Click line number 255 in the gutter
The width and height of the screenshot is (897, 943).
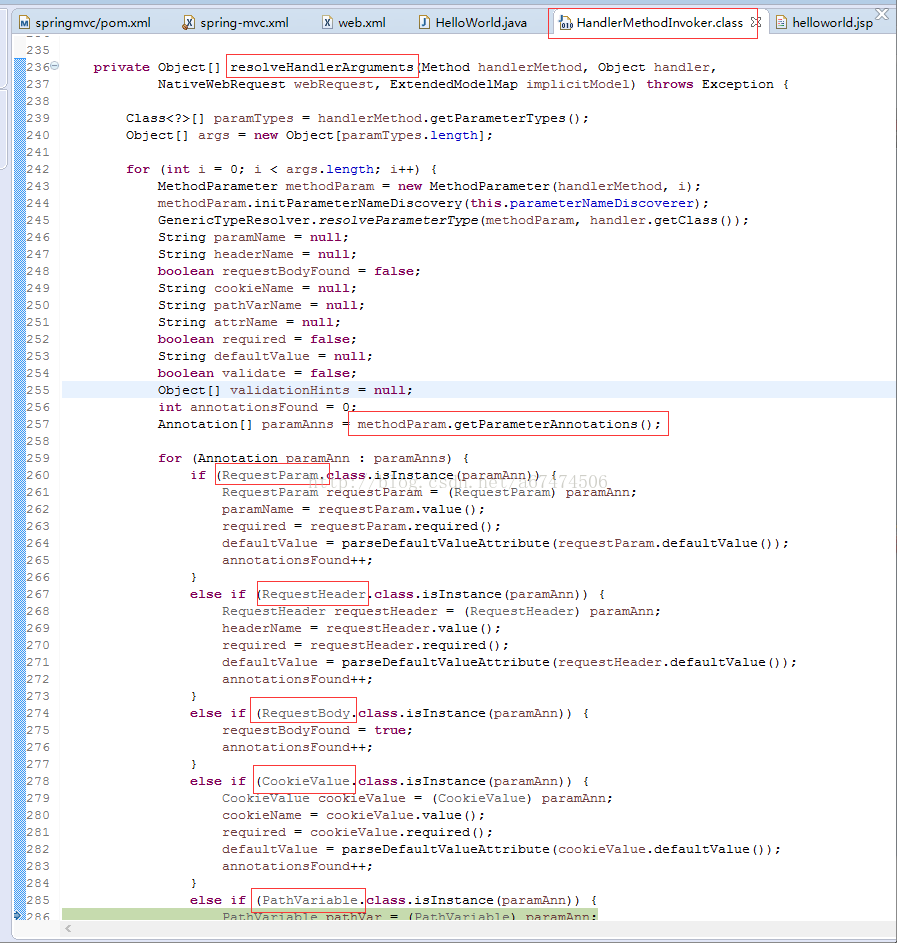tap(38, 390)
